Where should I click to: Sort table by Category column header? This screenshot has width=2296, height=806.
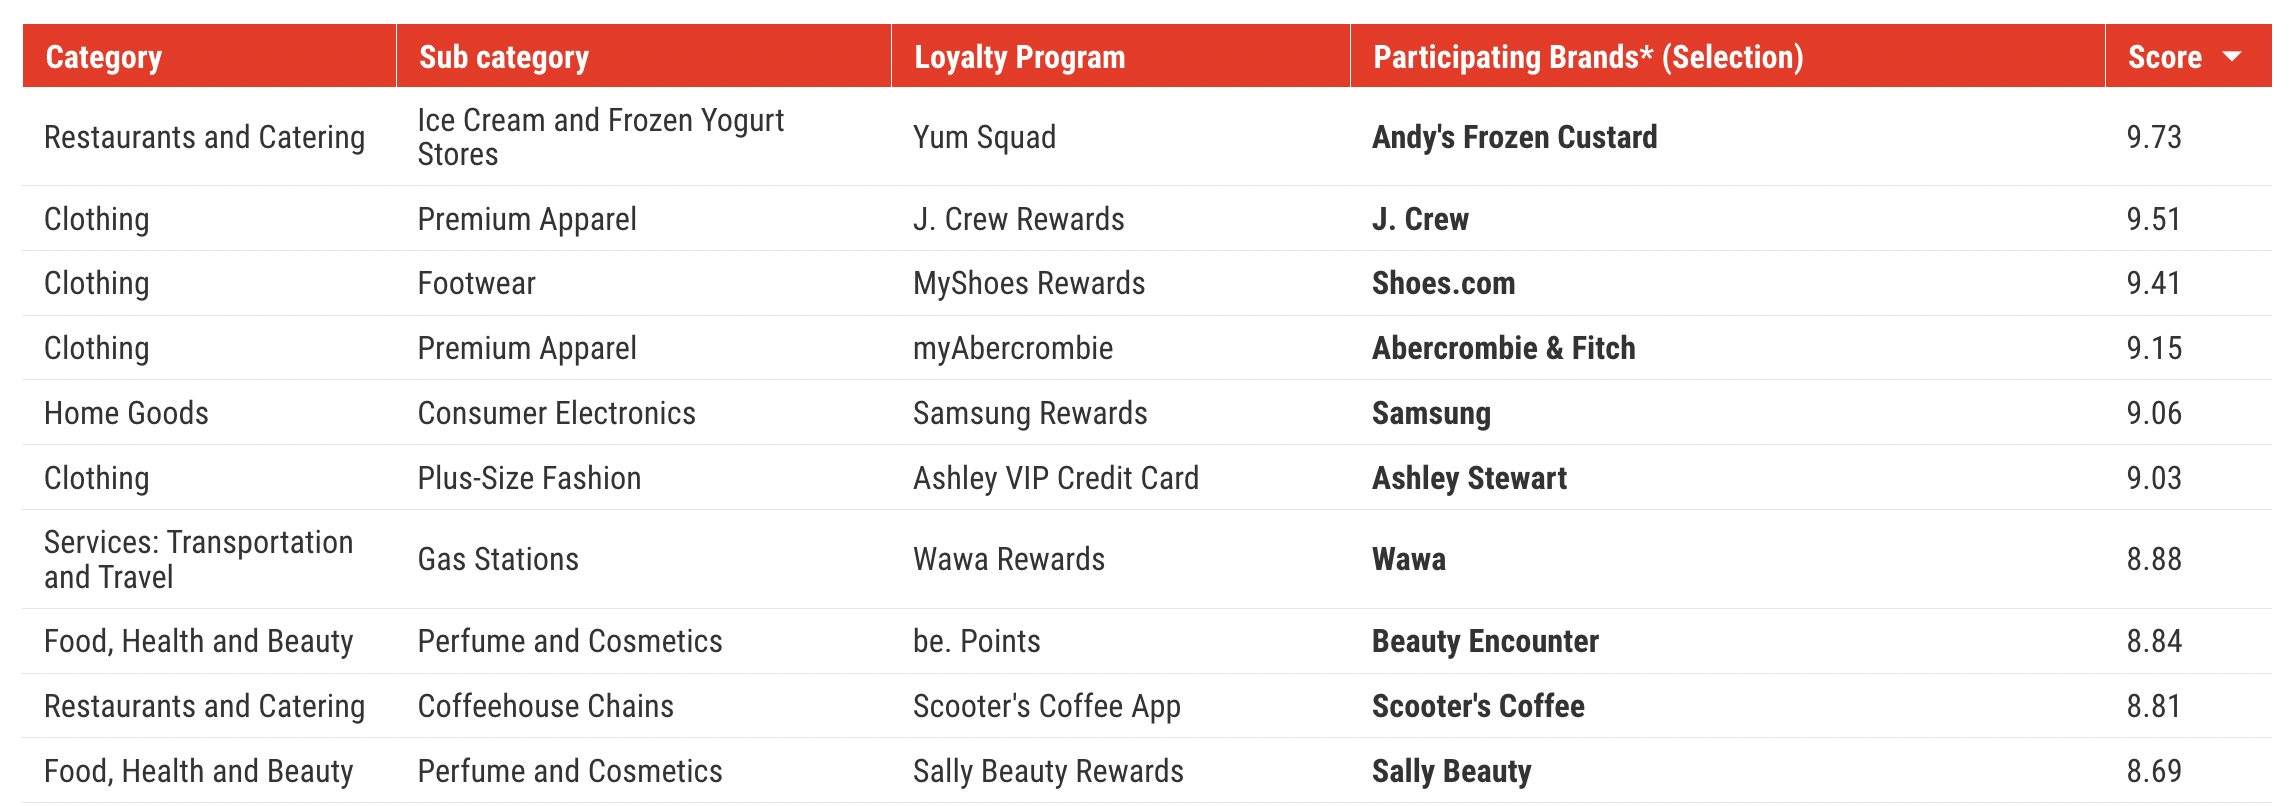[104, 58]
